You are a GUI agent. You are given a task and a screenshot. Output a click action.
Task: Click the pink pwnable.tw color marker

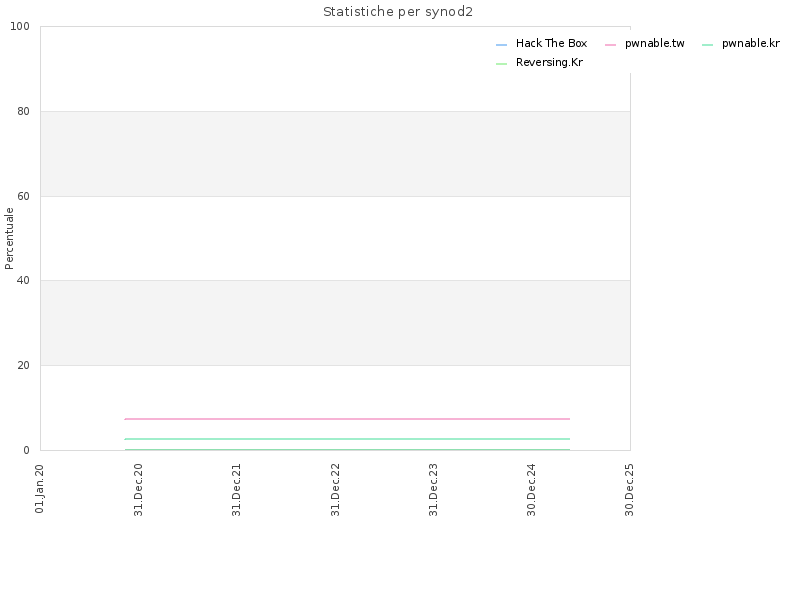(x=611, y=45)
